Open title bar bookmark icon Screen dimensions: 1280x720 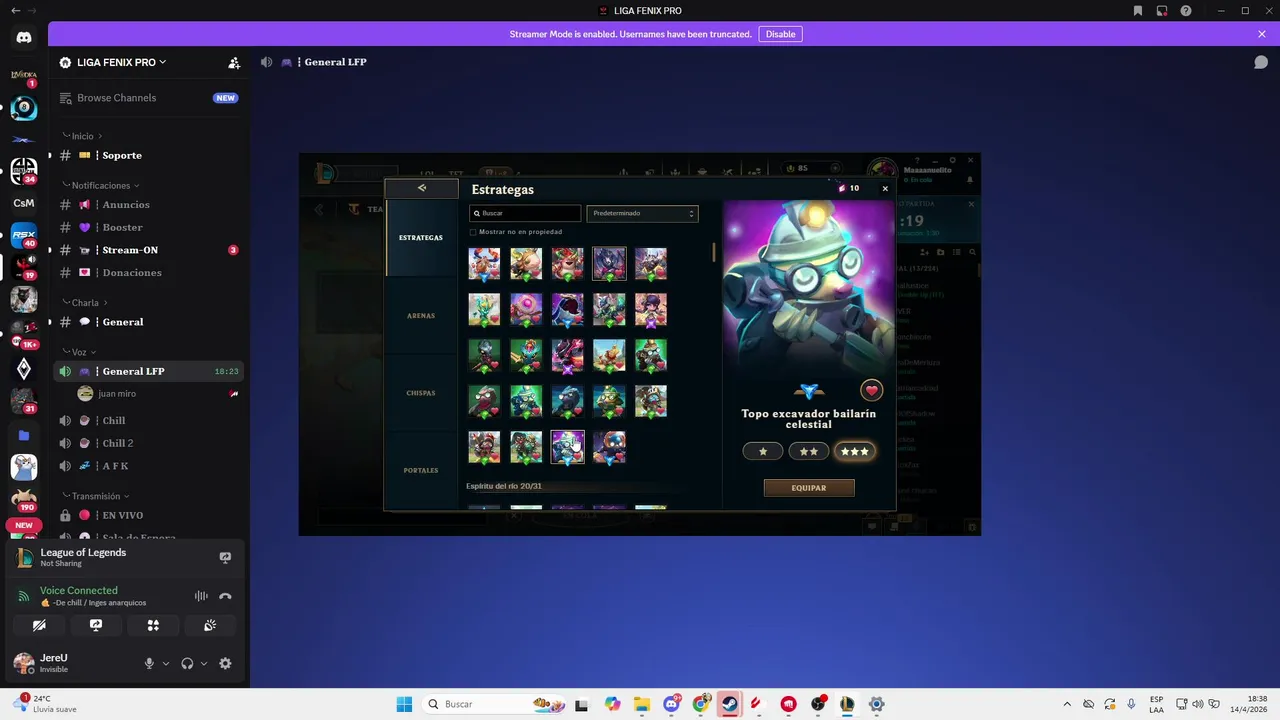point(1138,11)
